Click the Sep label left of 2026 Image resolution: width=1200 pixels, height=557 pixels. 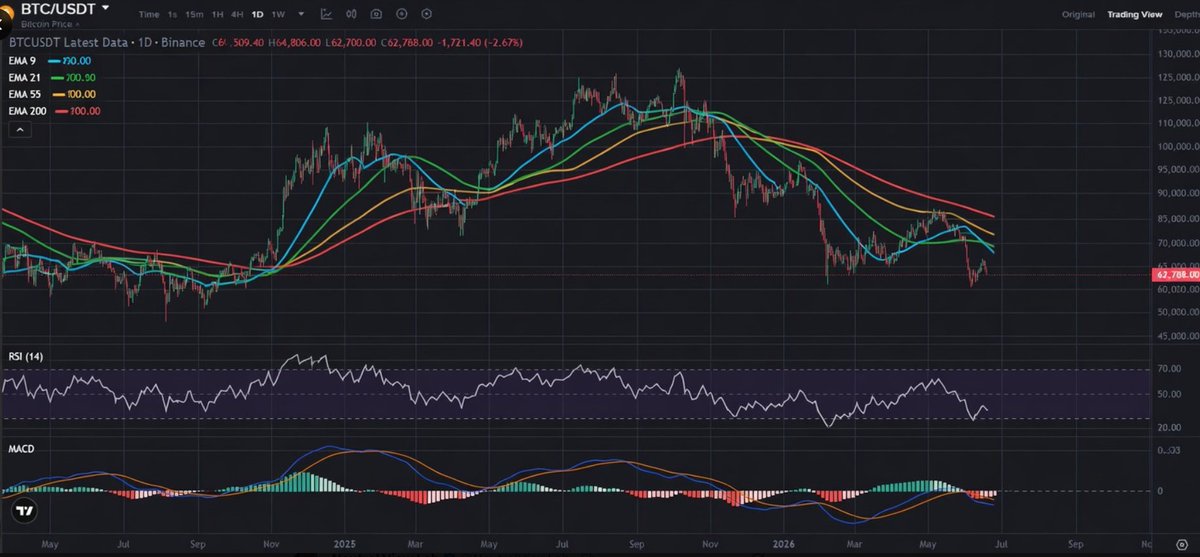click(637, 546)
